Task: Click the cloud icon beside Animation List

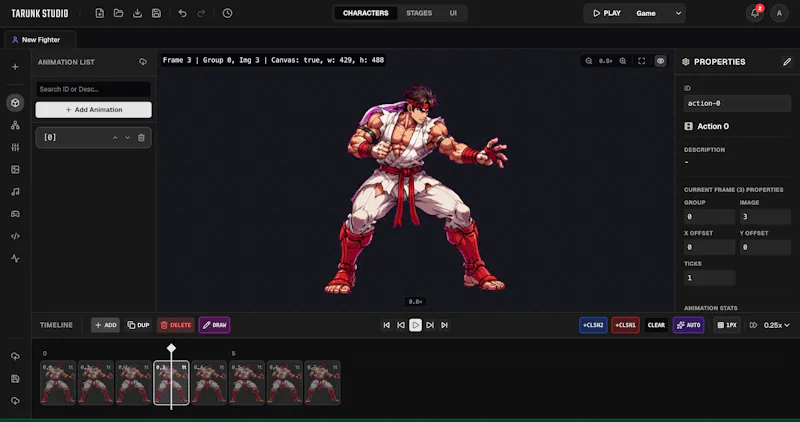Action: coord(143,62)
